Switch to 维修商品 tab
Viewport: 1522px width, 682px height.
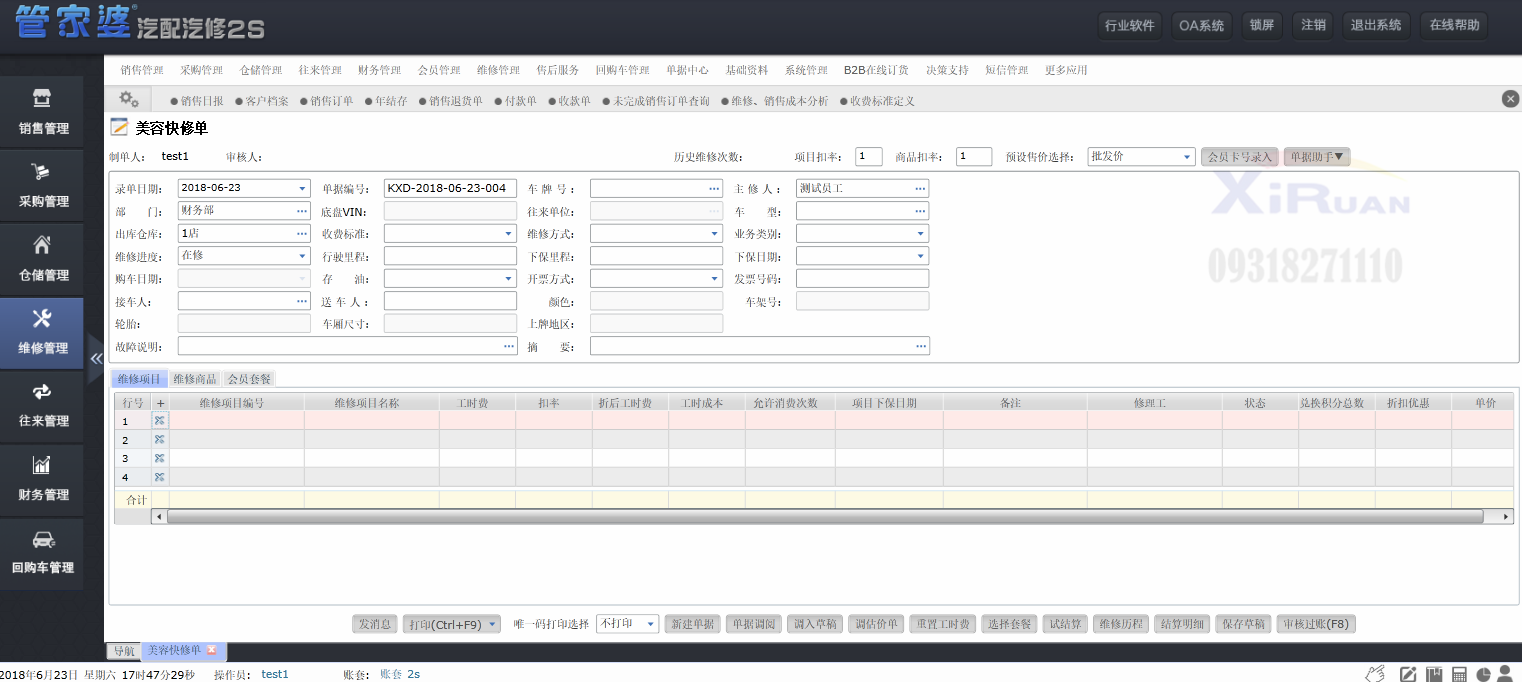pyautogui.click(x=194, y=379)
